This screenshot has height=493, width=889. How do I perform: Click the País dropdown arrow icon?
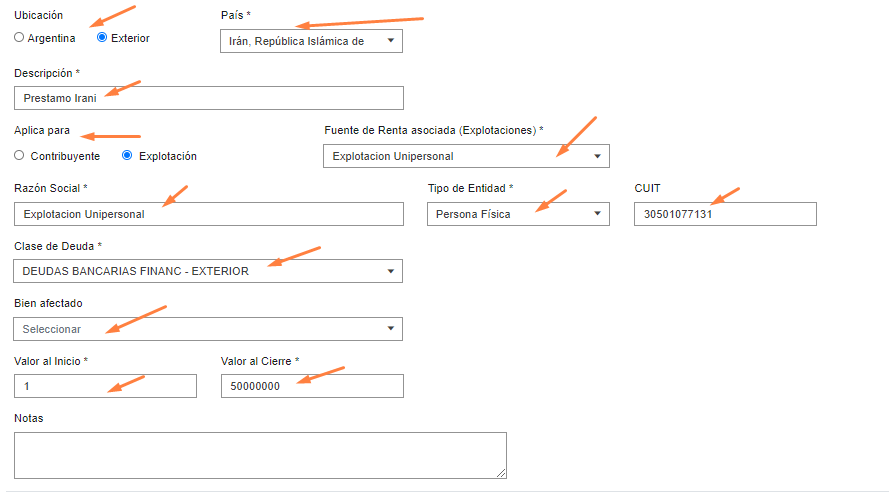click(391, 41)
